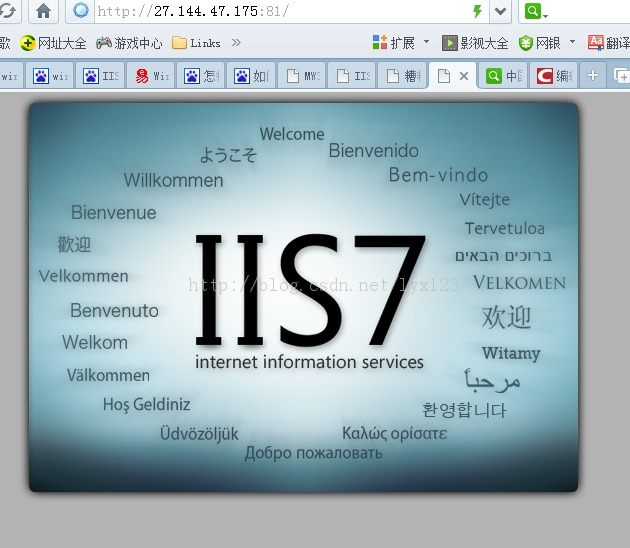Open the 影视大全 toolbar item

pos(475,43)
